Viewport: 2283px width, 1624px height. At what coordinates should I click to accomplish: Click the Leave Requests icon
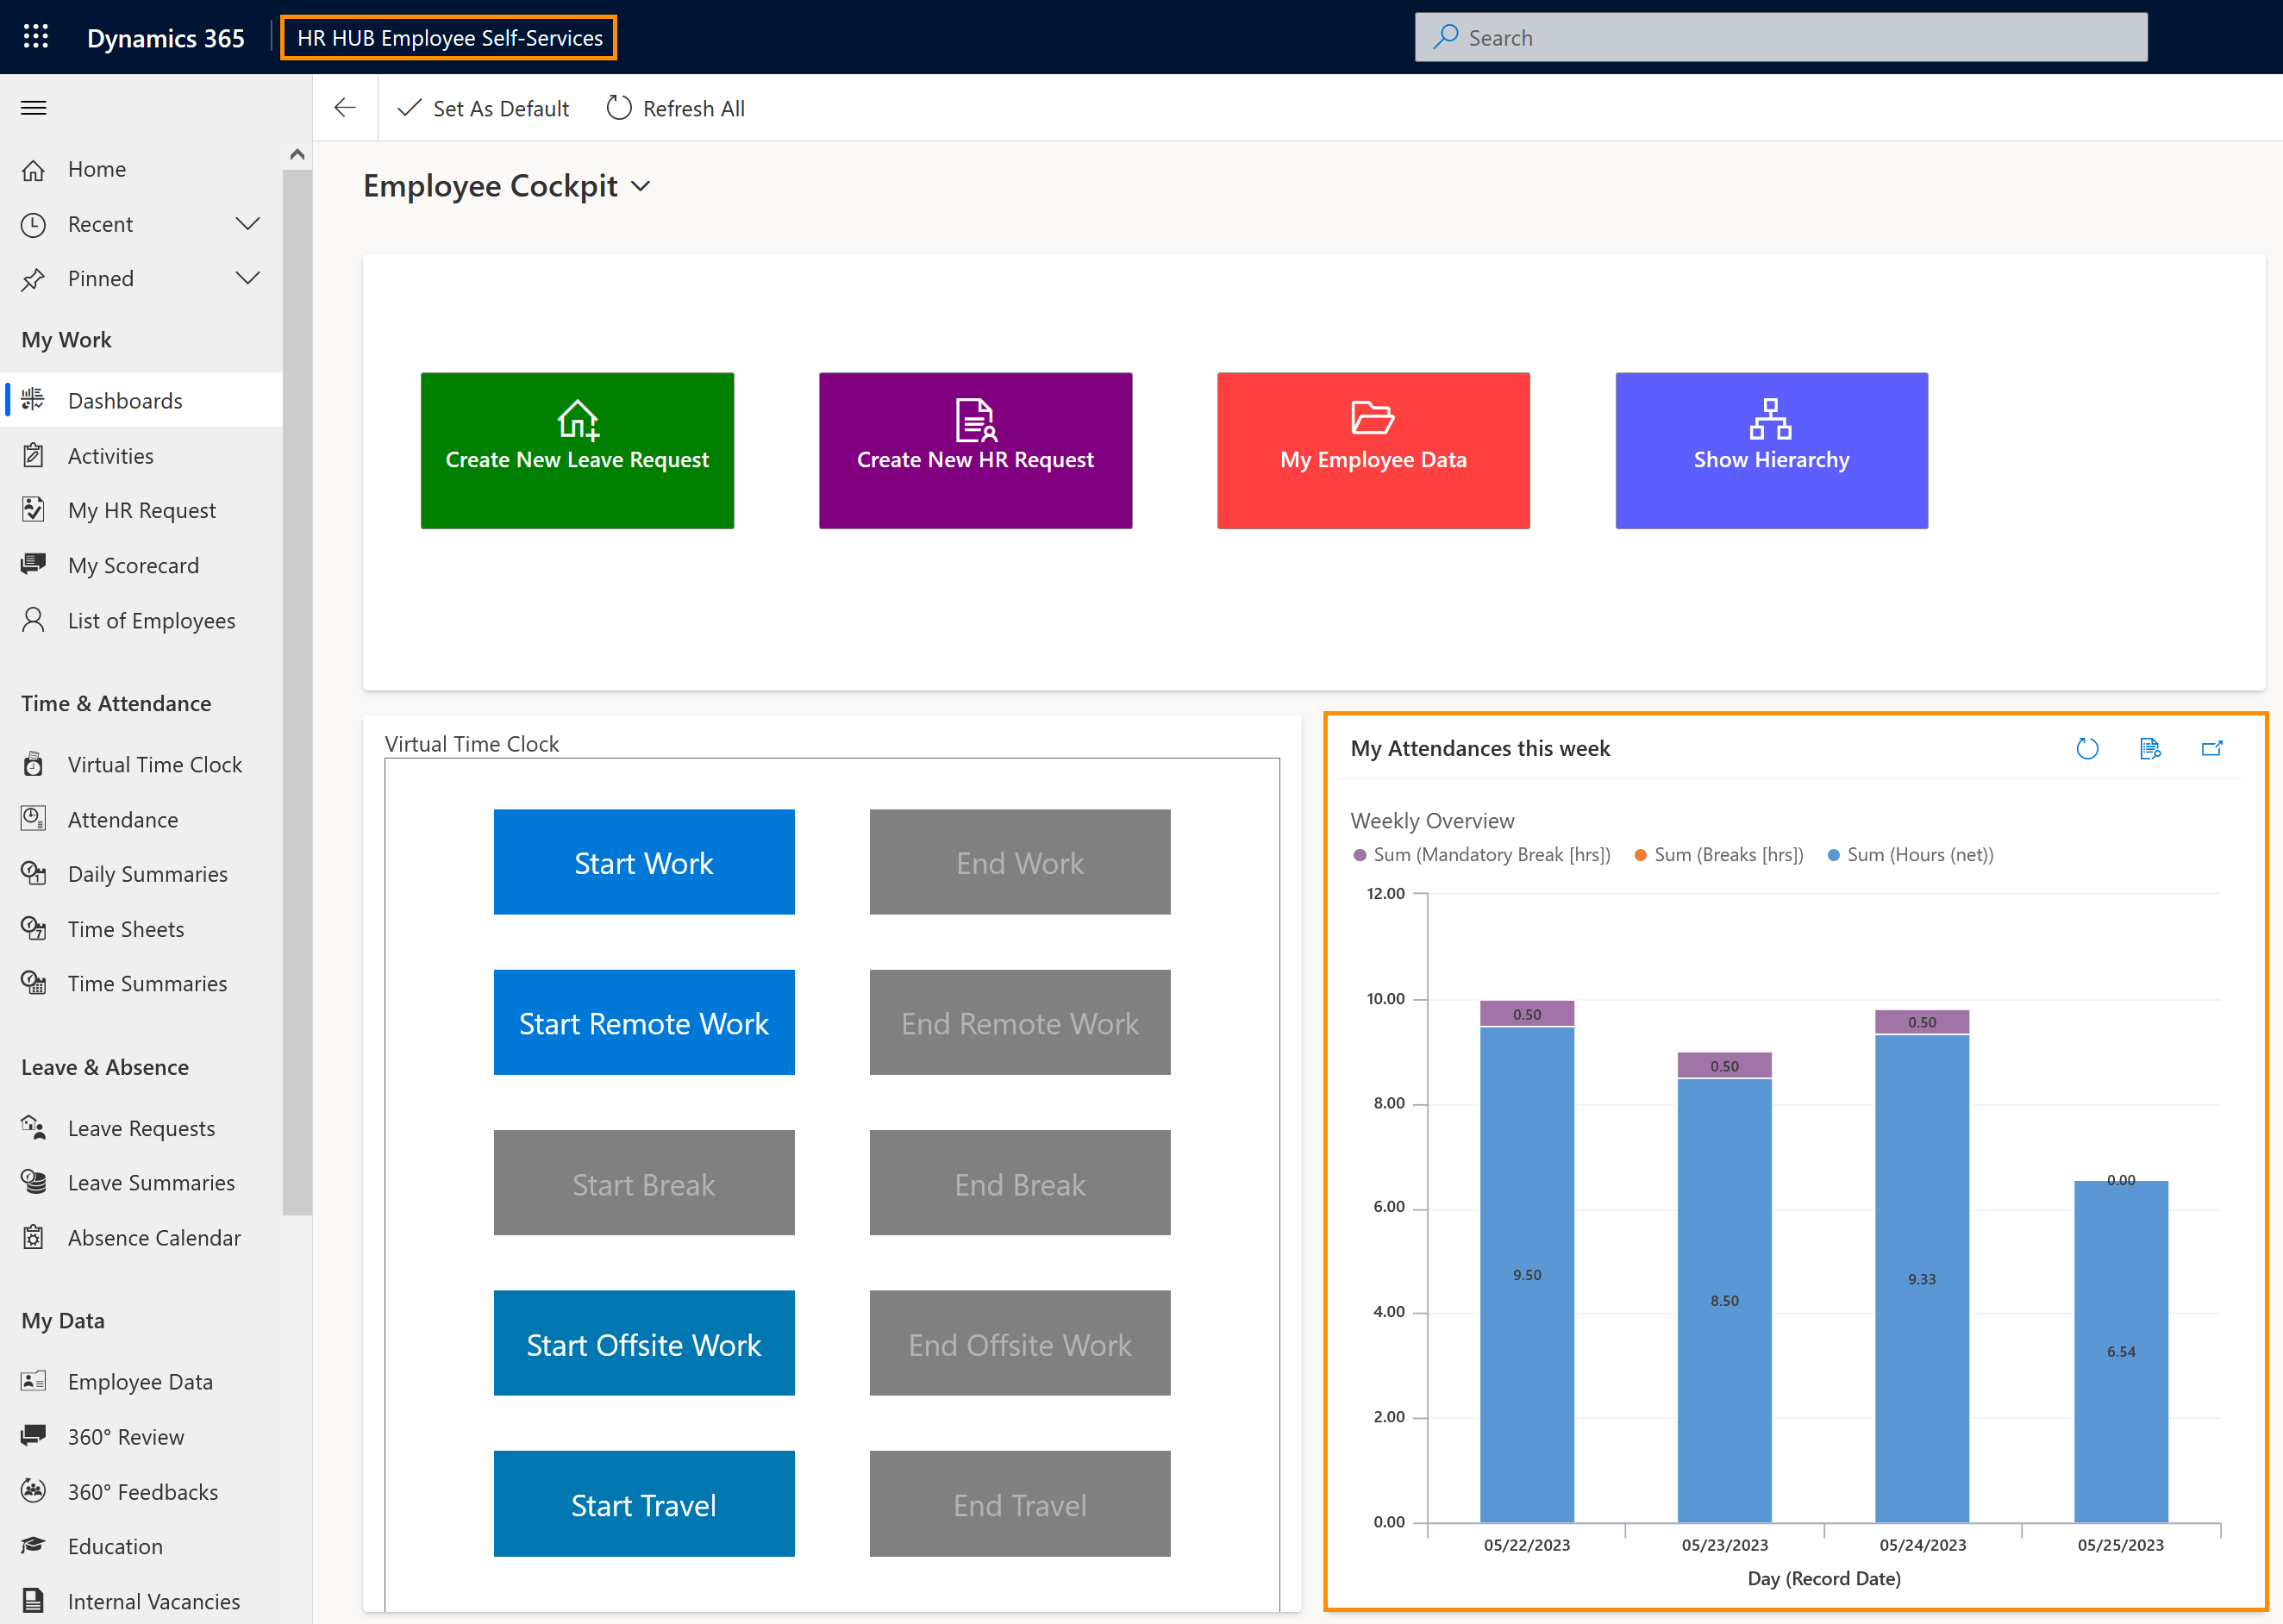pyautogui.click(x=34, y=1128)
